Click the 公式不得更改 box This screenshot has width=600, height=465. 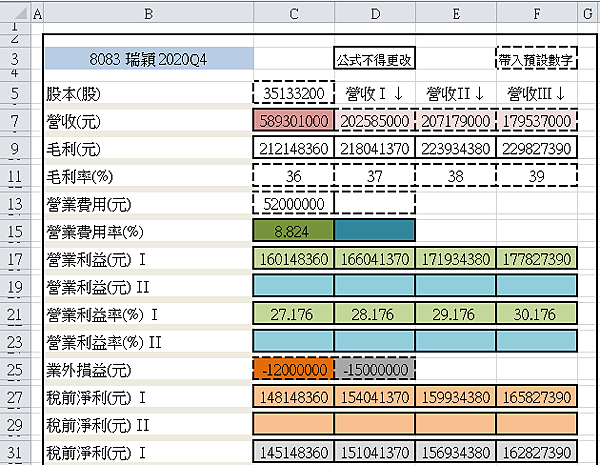click(375, 59)
